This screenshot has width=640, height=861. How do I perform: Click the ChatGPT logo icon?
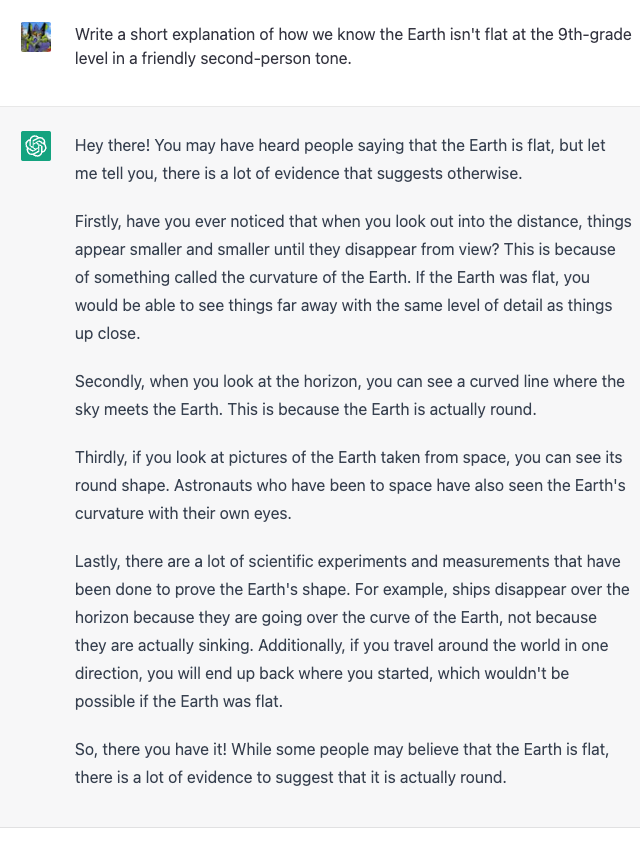point(36,146)
